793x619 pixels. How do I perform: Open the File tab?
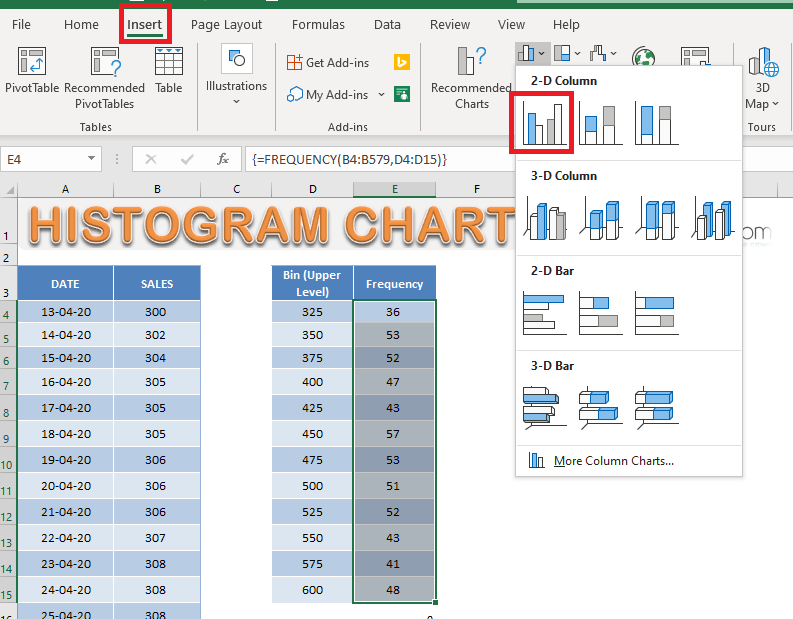21,24
